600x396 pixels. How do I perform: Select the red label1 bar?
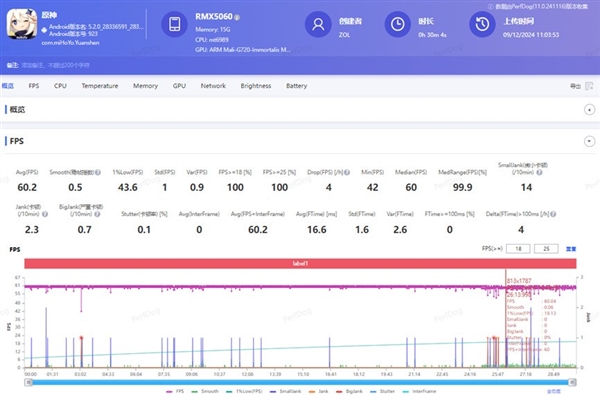tap(300, 264)
